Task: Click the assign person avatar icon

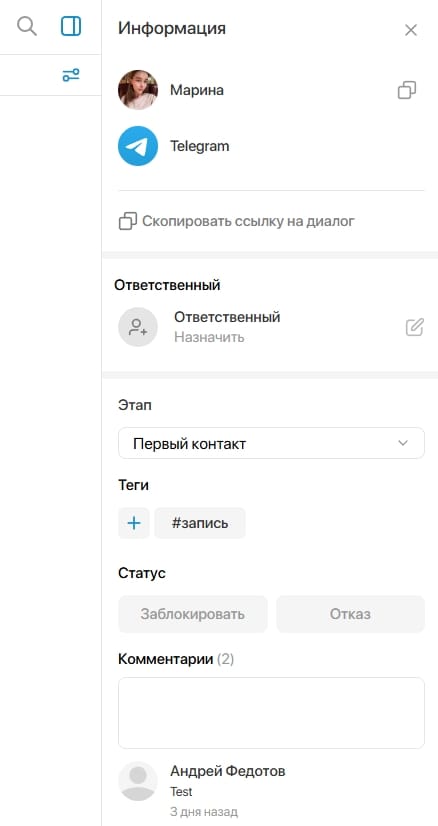Action: [x=138, y=327]
